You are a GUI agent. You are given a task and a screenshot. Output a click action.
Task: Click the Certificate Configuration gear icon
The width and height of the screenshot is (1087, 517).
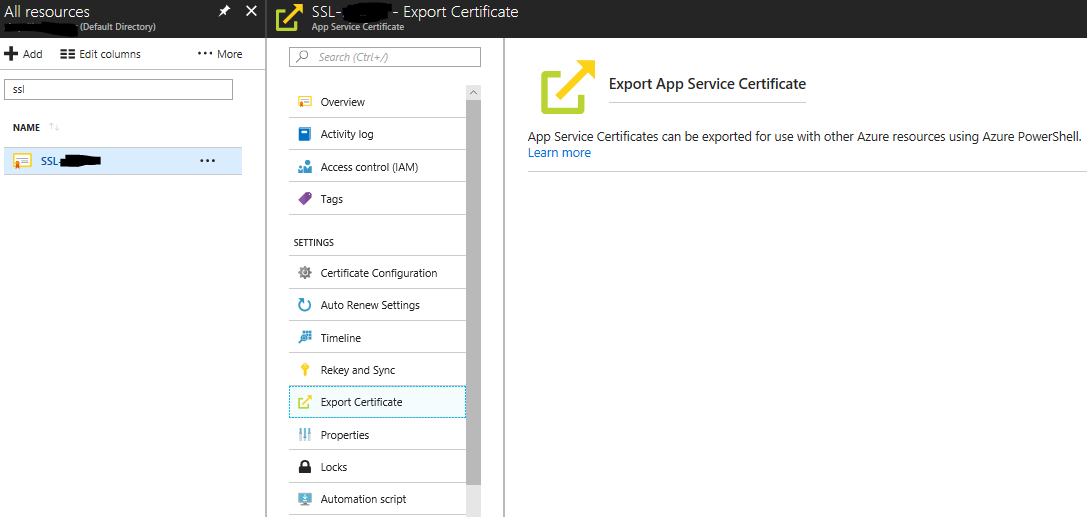(304, 273)
